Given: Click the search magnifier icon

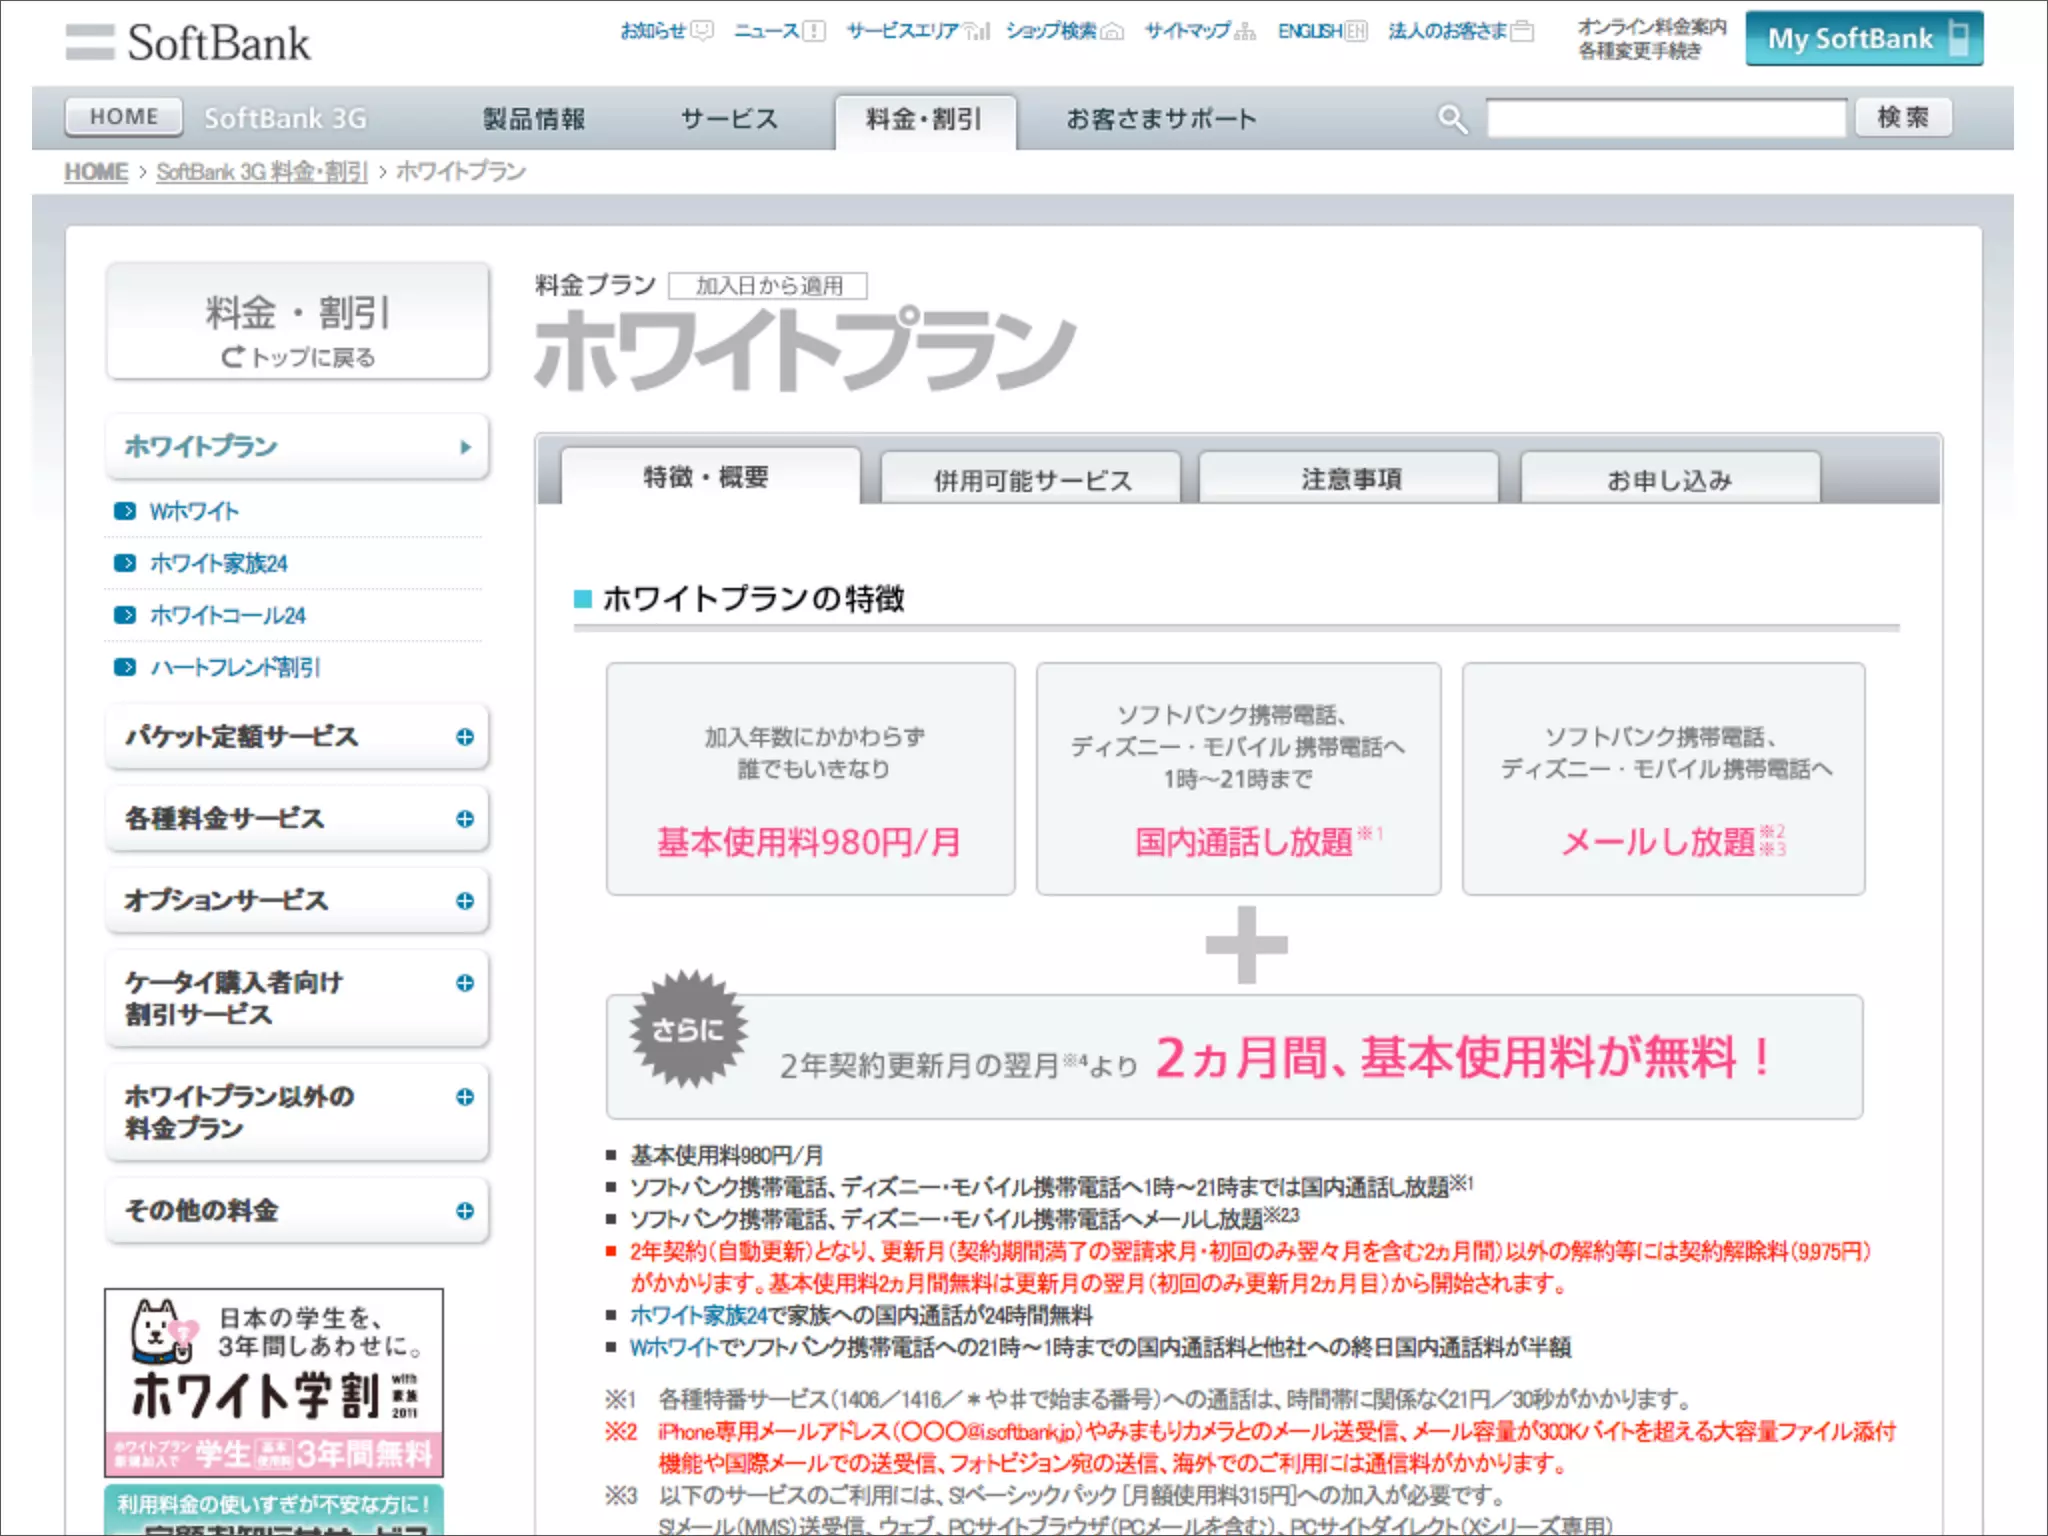Looking at the screenshot, I should pyautogui.click(x=1452, y=119).
